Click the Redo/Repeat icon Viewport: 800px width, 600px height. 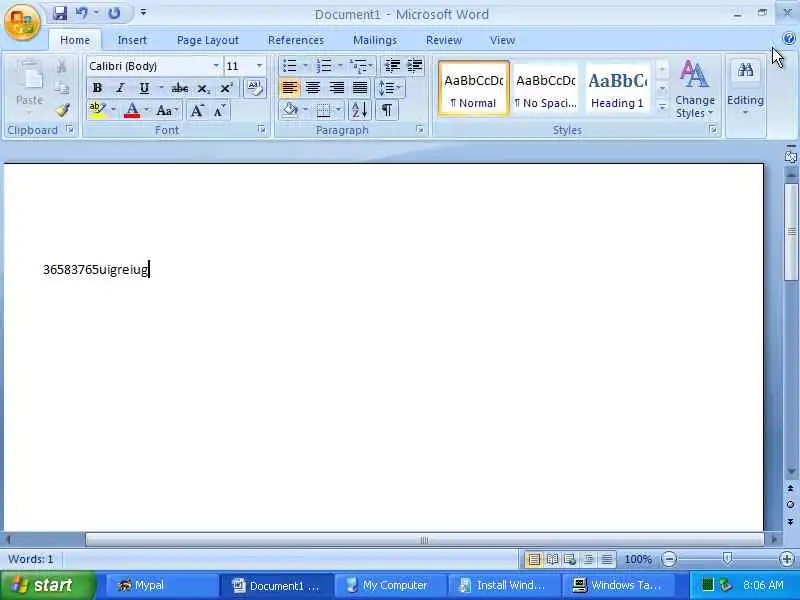tap(114, 13)
